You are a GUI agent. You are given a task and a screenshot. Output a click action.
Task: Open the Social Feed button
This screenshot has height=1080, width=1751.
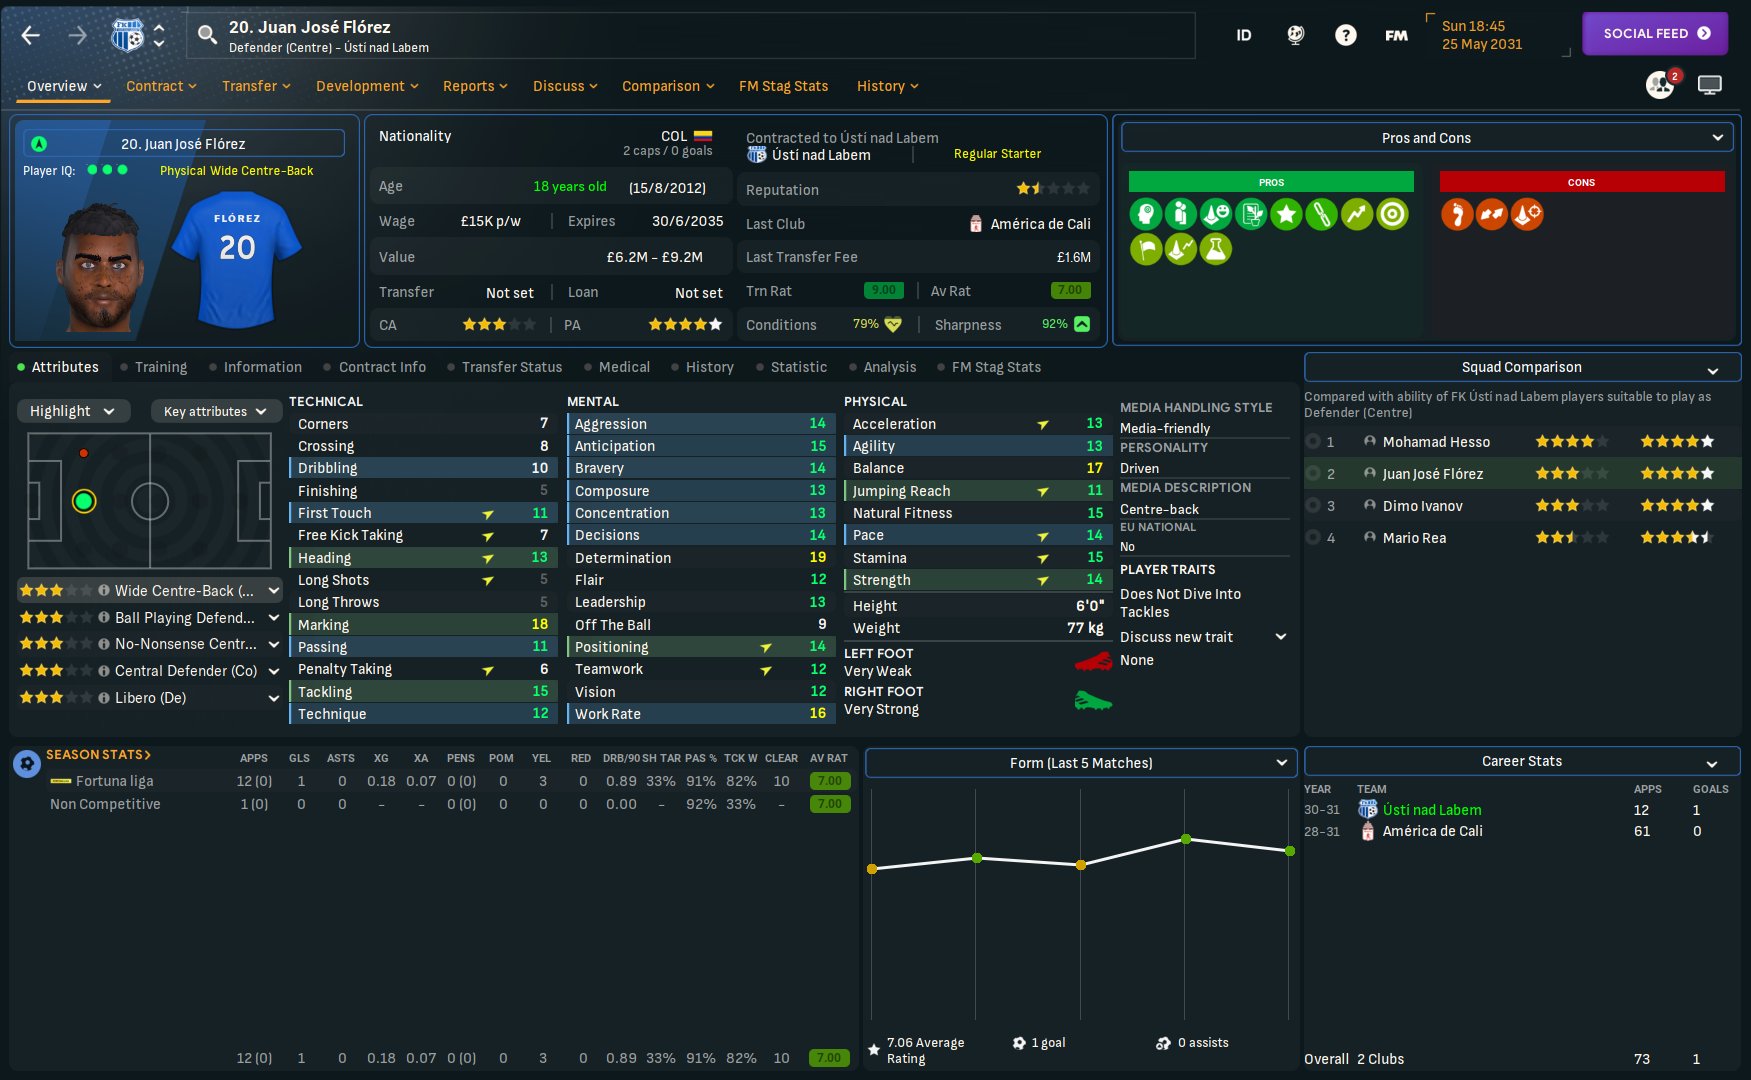click(1655, 34)
